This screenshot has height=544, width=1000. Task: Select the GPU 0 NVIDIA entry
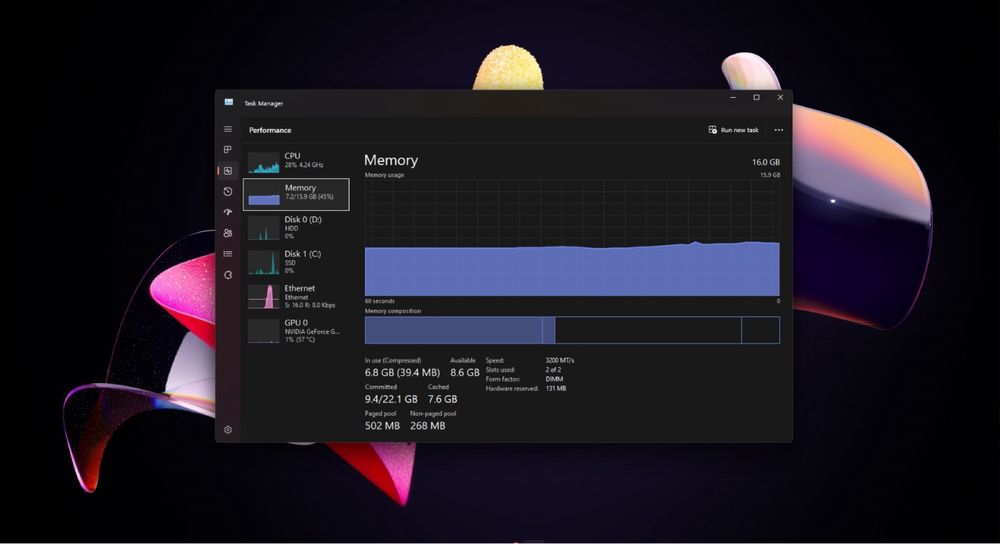[x=296, y=331]
